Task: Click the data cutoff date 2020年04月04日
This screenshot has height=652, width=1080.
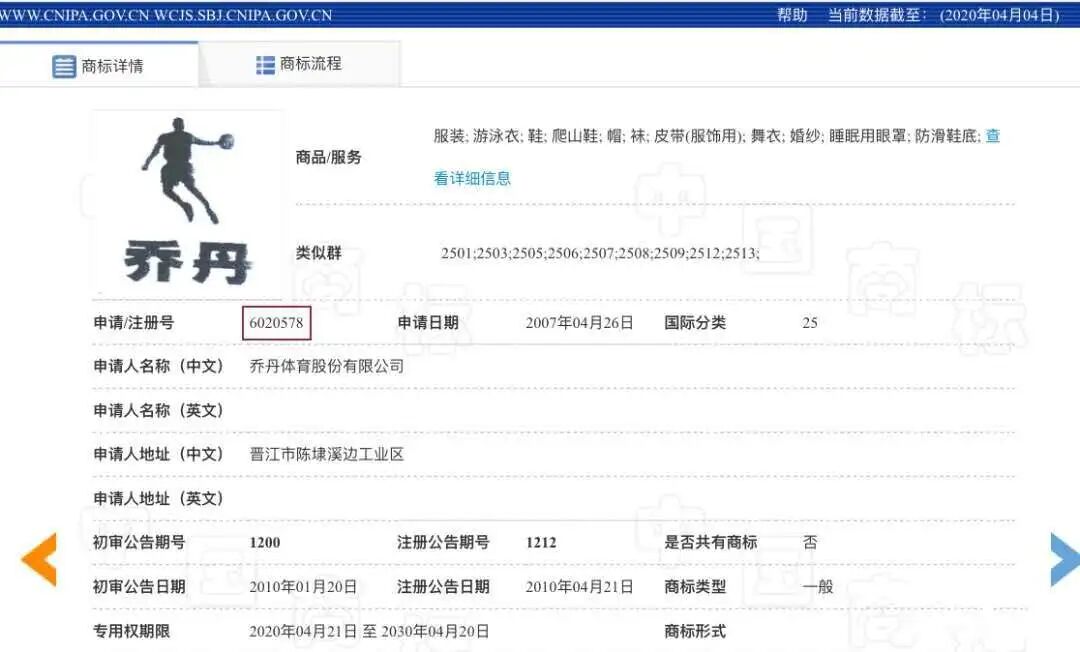Action: [x=999, y=15]
